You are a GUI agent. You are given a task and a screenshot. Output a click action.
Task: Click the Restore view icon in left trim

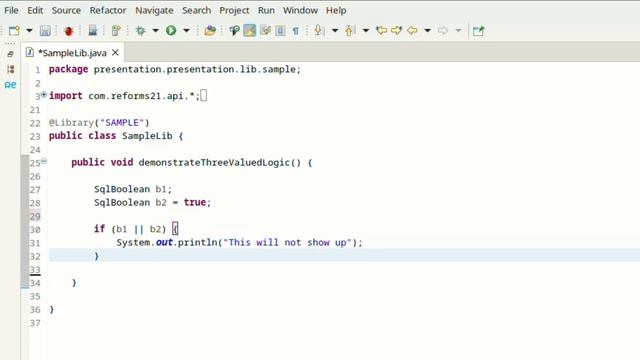pos(11,53)
